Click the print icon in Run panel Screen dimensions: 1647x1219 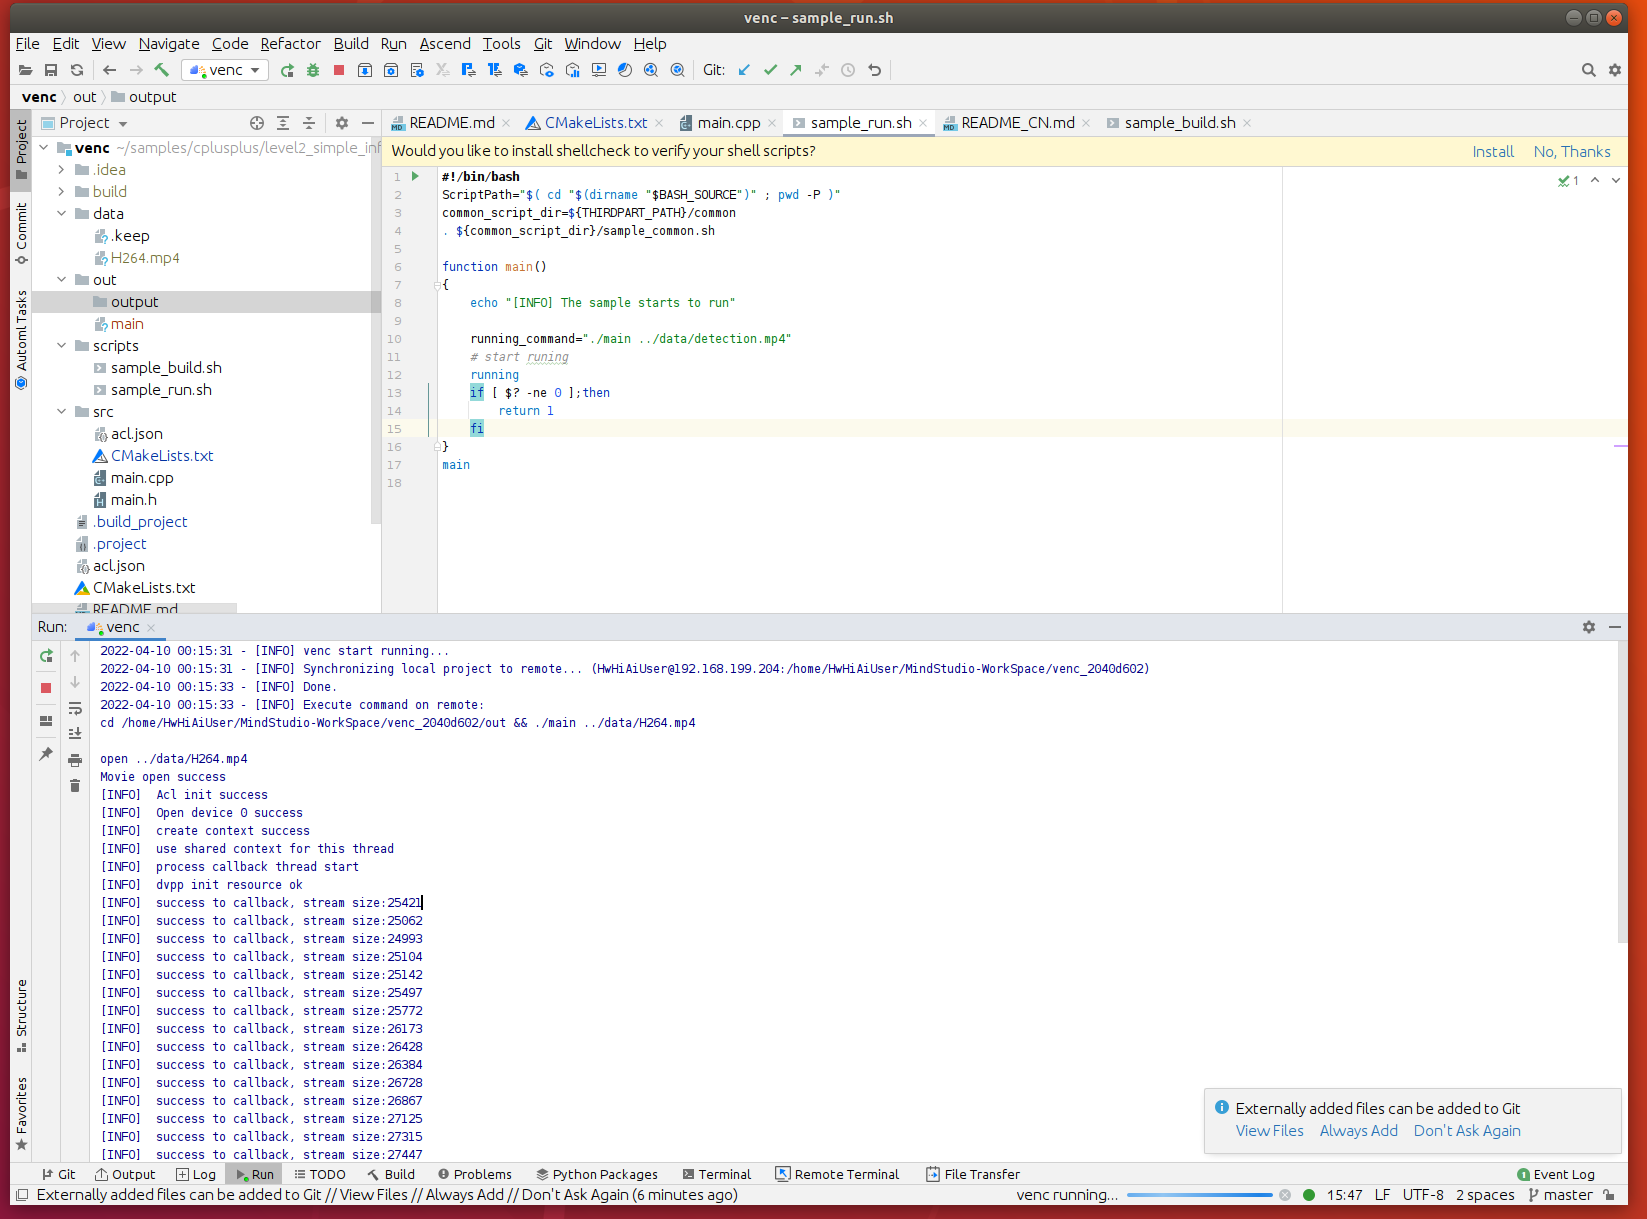[x=75, y=760]
